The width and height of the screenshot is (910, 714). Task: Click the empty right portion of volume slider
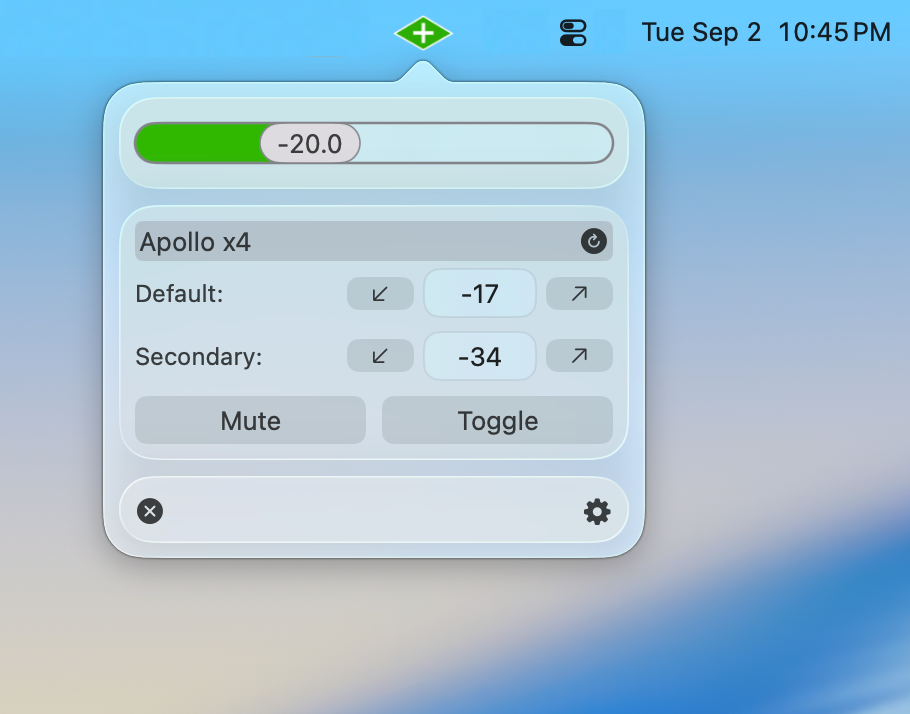tap(486, 143)
